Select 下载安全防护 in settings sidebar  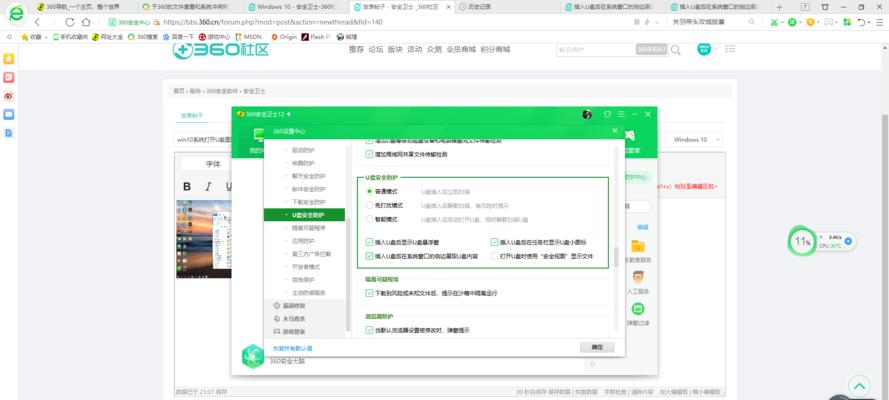tap(308, 202)
